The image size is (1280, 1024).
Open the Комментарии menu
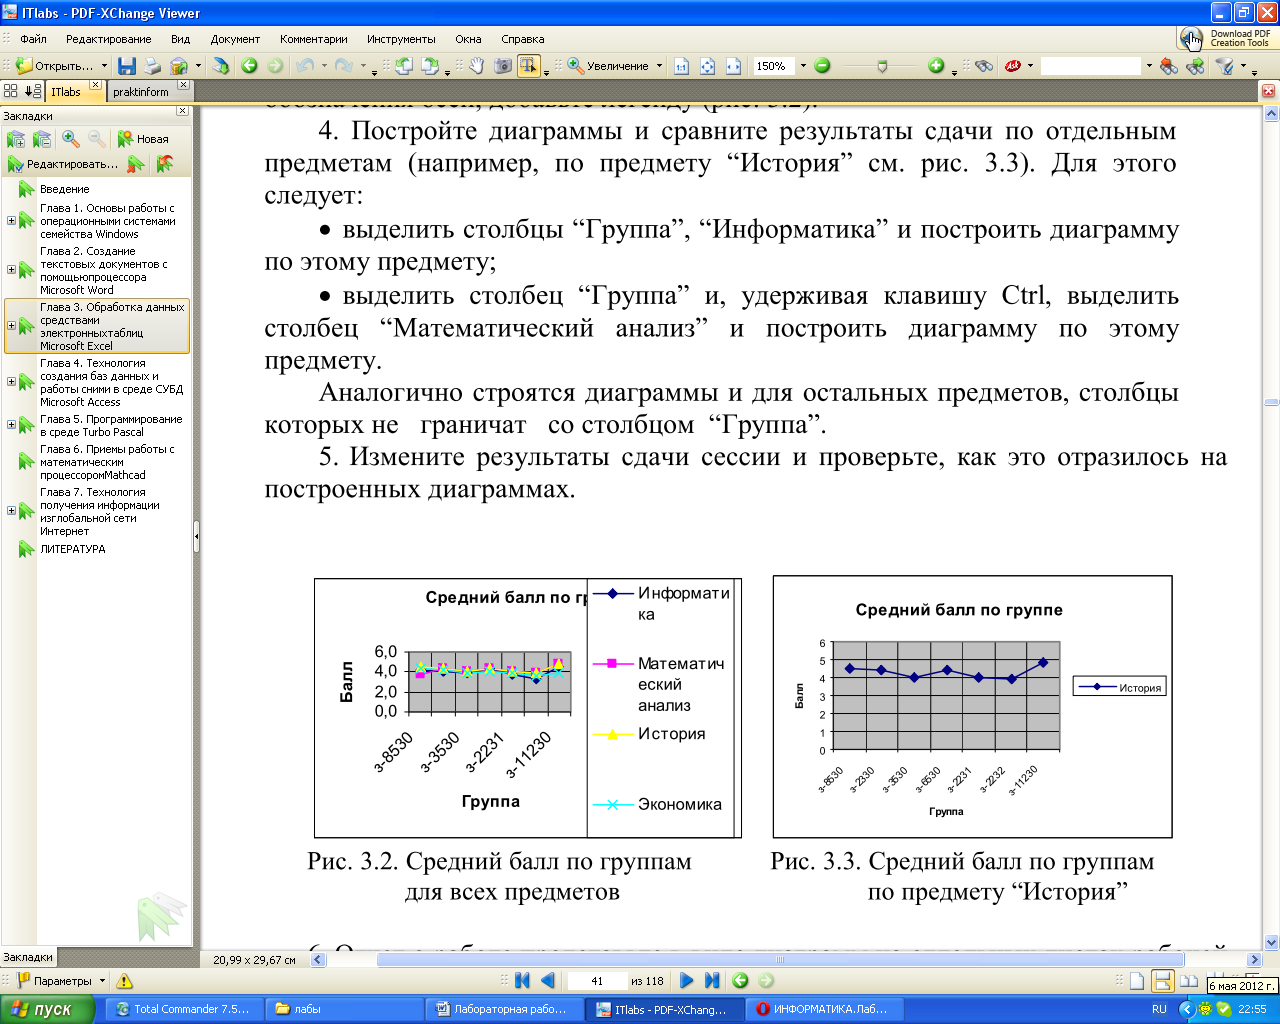pyautogui.click(x=314, y=39)
